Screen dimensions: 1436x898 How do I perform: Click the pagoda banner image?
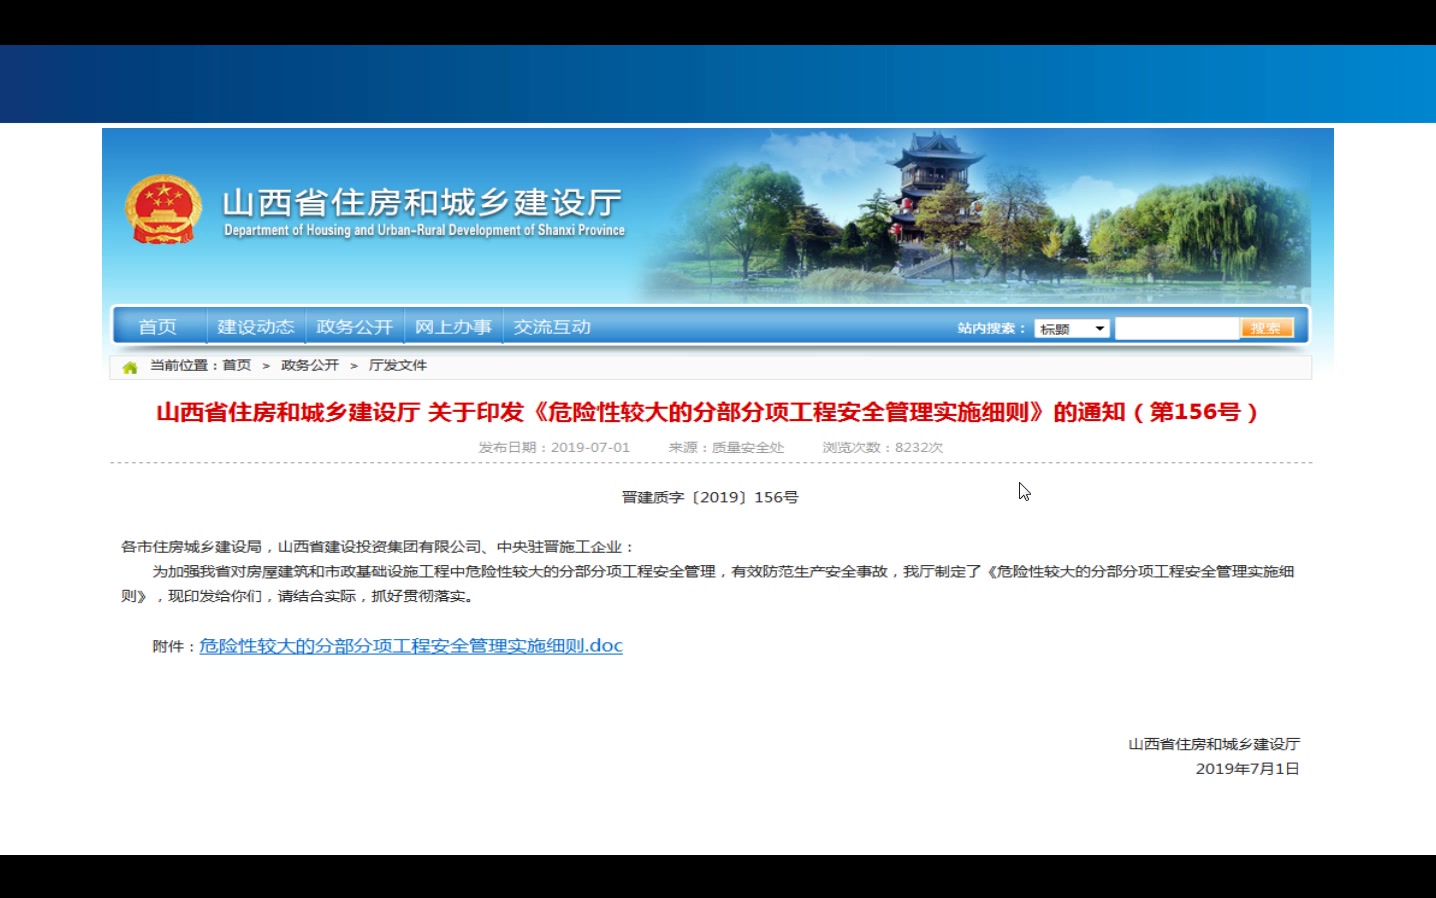975,215
